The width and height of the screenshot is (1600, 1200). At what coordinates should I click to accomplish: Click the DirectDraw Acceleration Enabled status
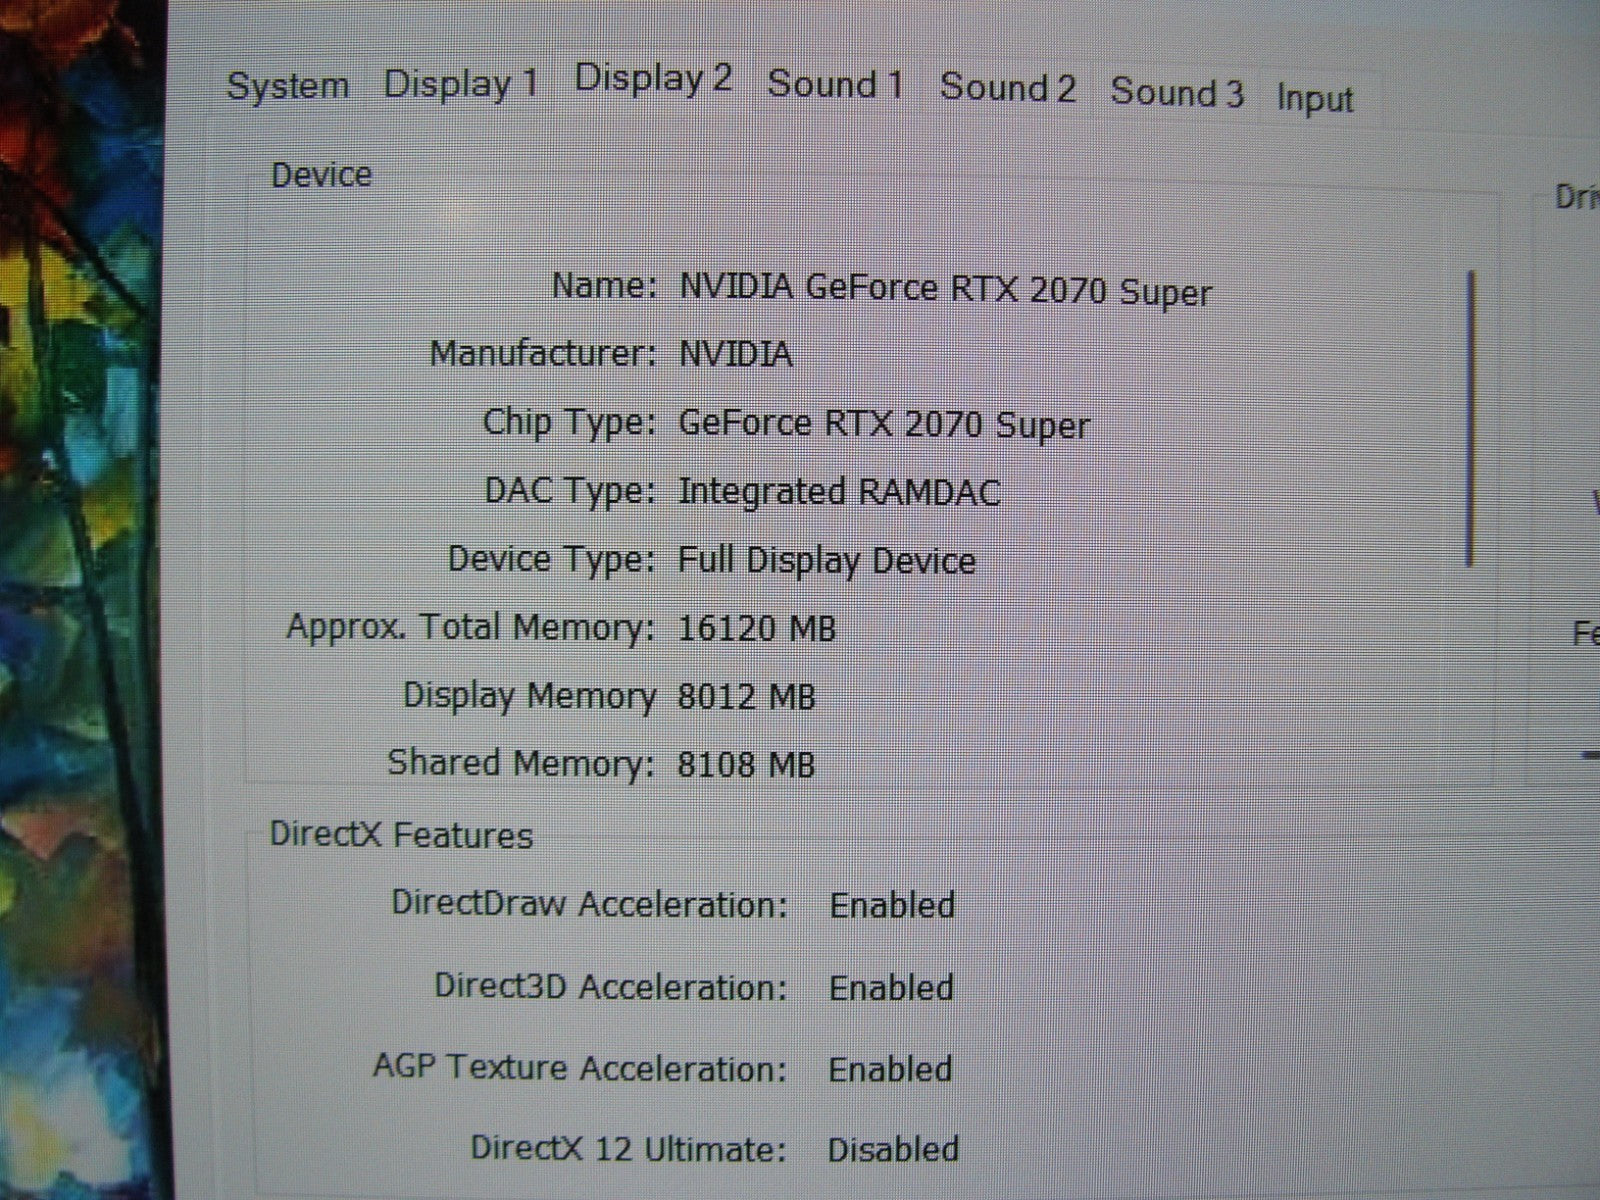coord(892,906)
